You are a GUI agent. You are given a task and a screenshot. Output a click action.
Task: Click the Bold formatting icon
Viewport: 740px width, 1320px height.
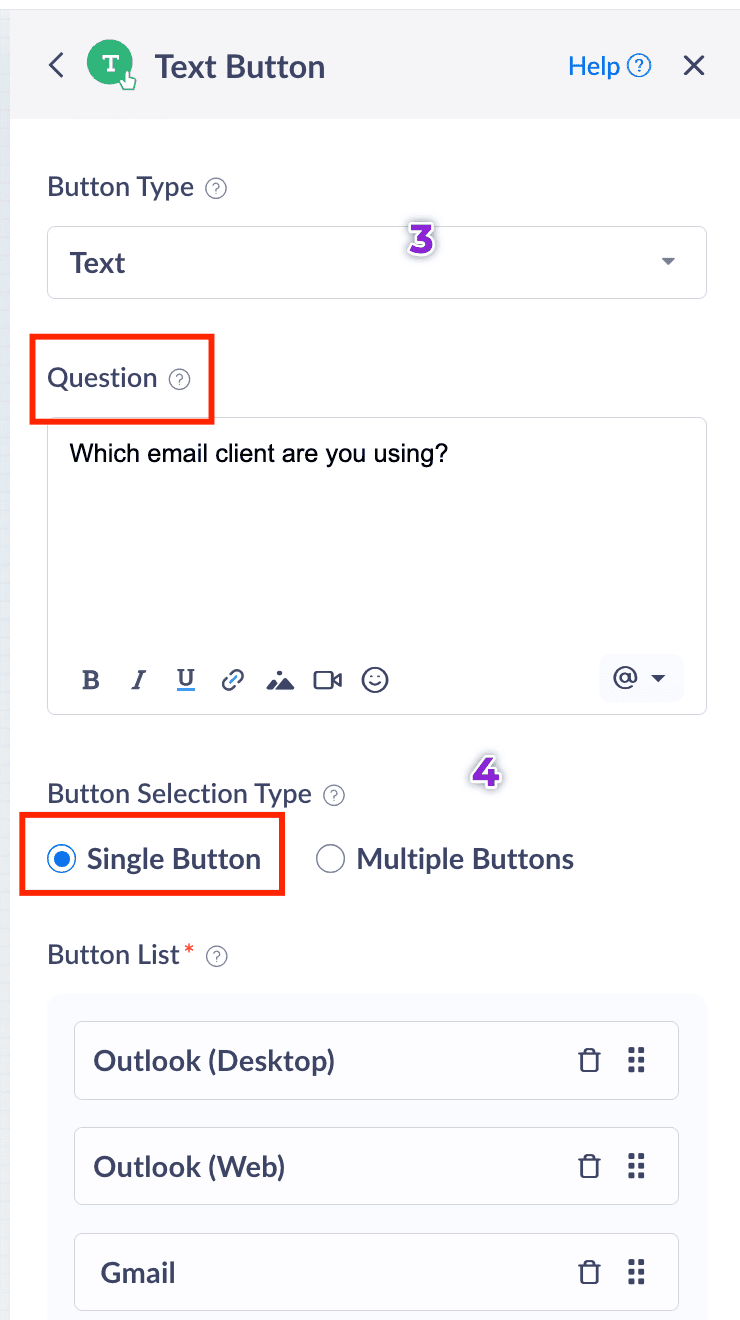coord(91,680)
